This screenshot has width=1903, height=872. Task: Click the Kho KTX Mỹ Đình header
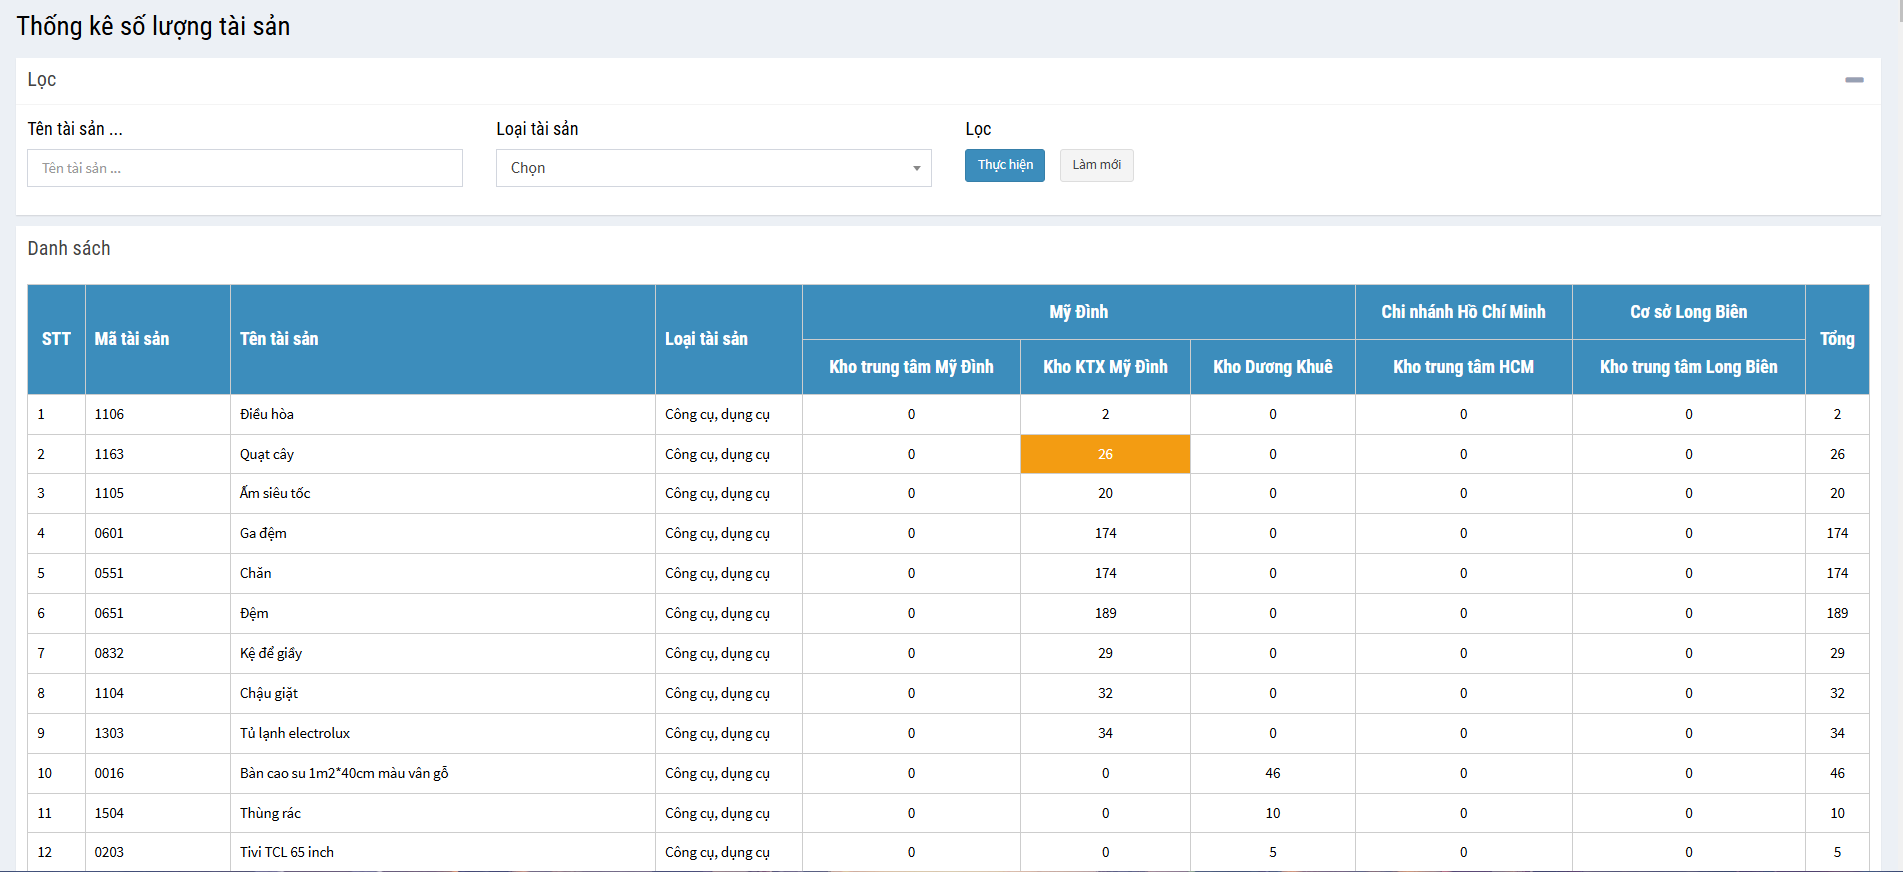coord(1105,367)
